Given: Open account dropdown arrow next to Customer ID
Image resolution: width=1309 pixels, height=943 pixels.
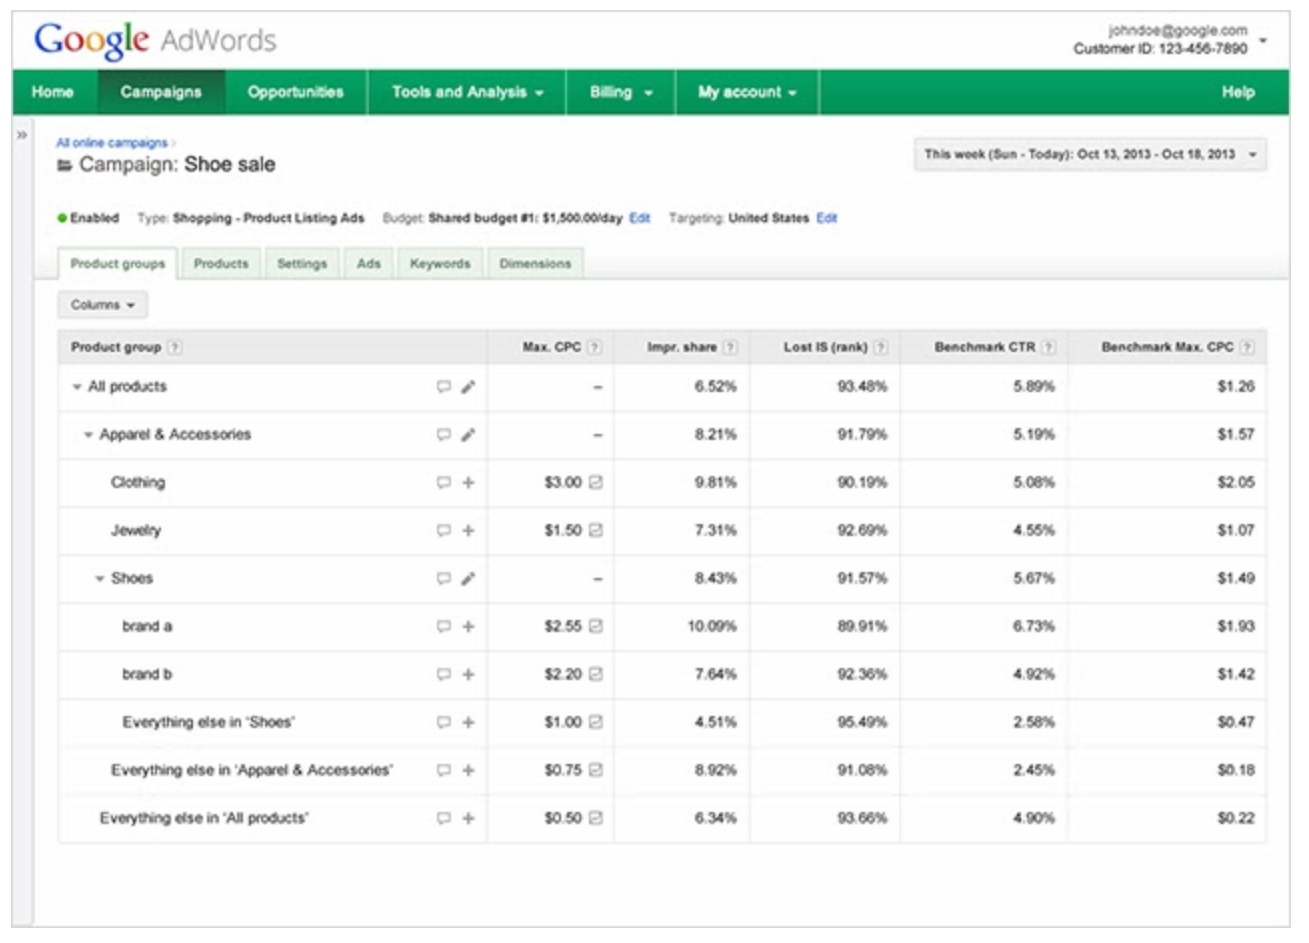Looking at the screenshot, I should (1263, 41).
